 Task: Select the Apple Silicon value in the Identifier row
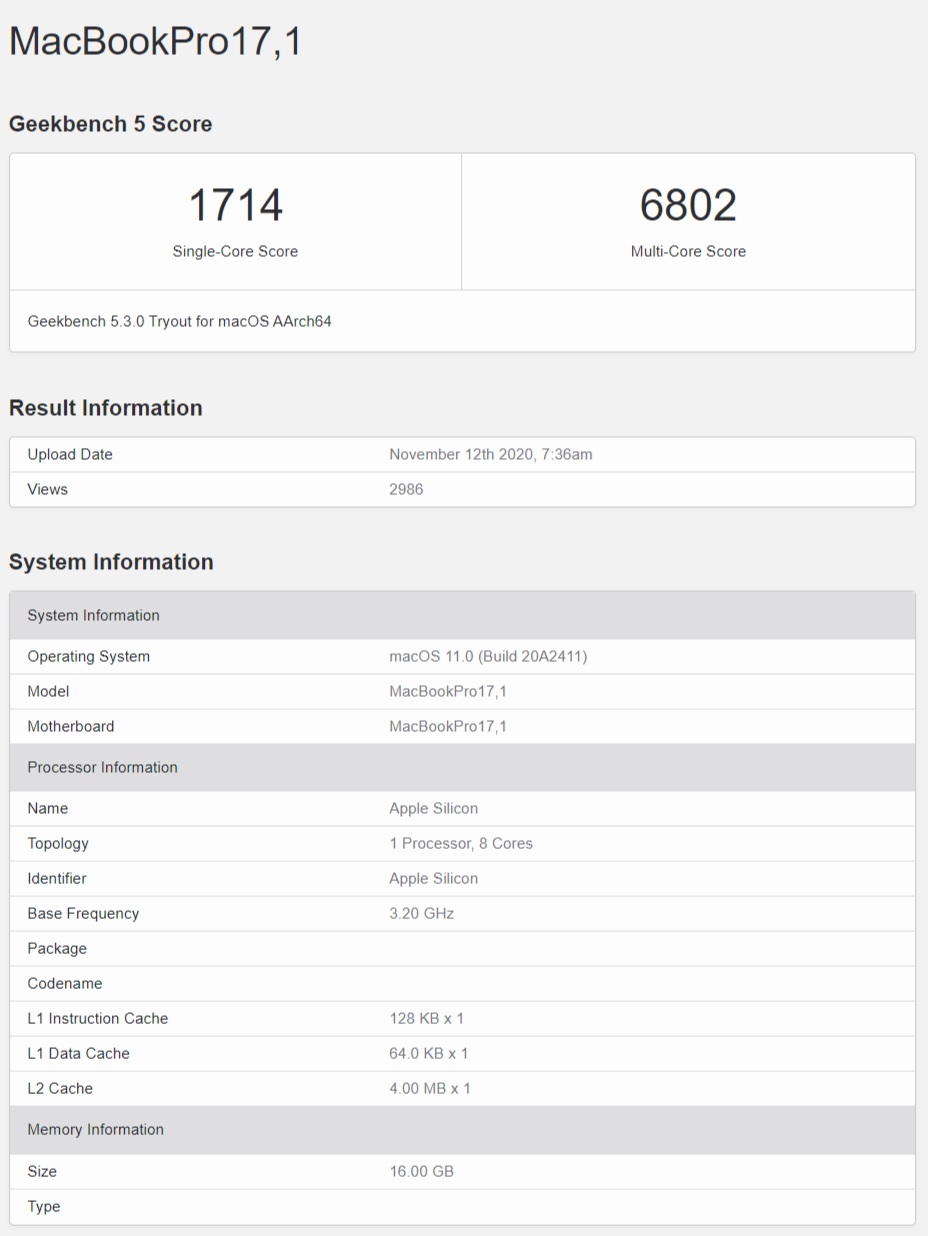(x=434, y=878)
